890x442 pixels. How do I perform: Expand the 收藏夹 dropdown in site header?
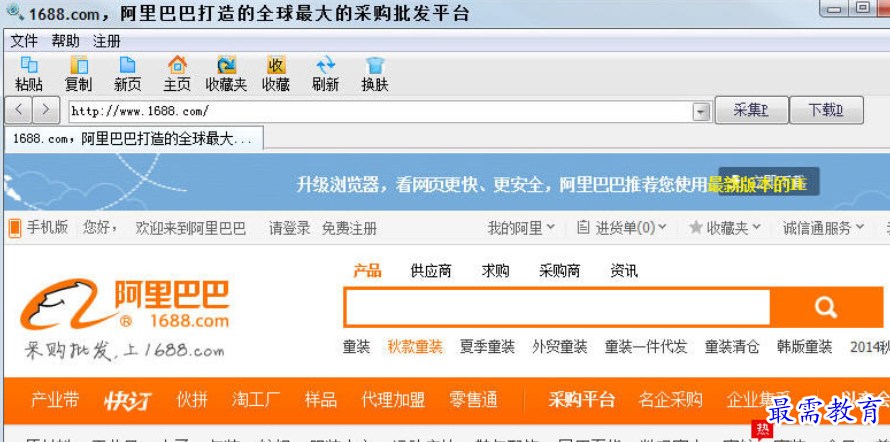725,229
